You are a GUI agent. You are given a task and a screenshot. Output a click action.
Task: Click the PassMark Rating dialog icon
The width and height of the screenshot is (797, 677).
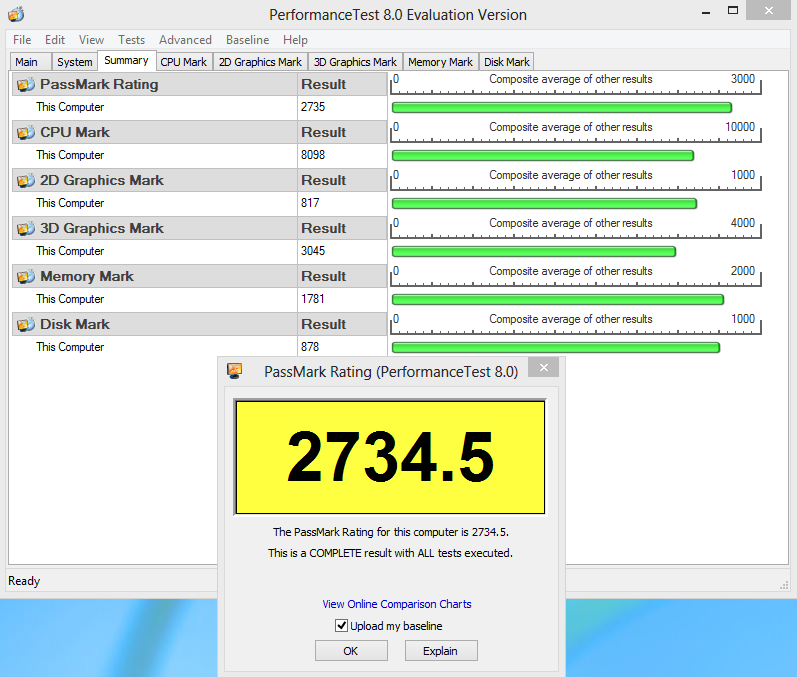pos(234,371)
